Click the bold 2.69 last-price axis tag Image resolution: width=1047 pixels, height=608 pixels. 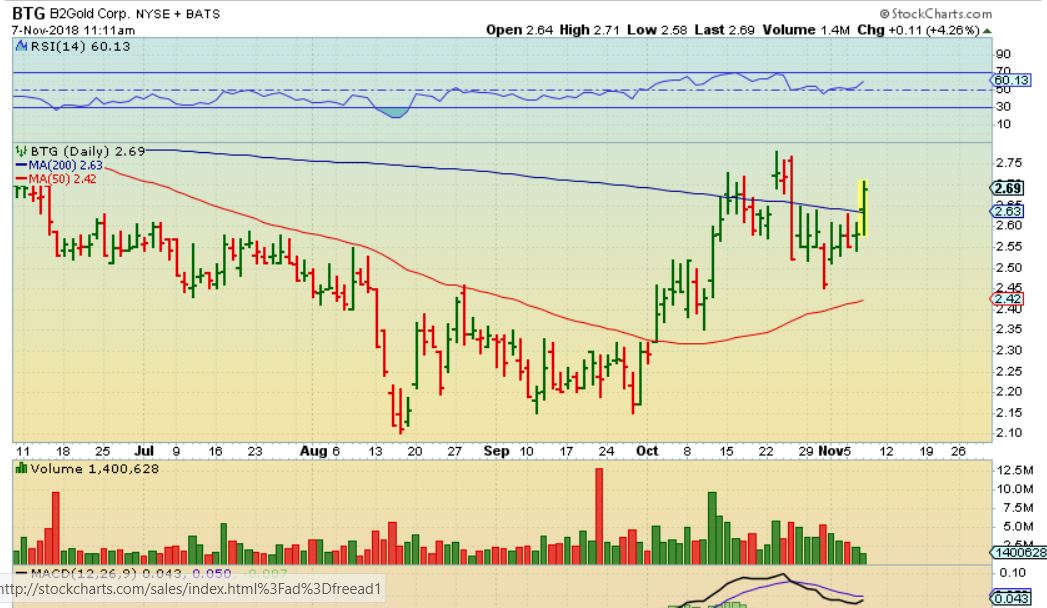coord(1007,188)
